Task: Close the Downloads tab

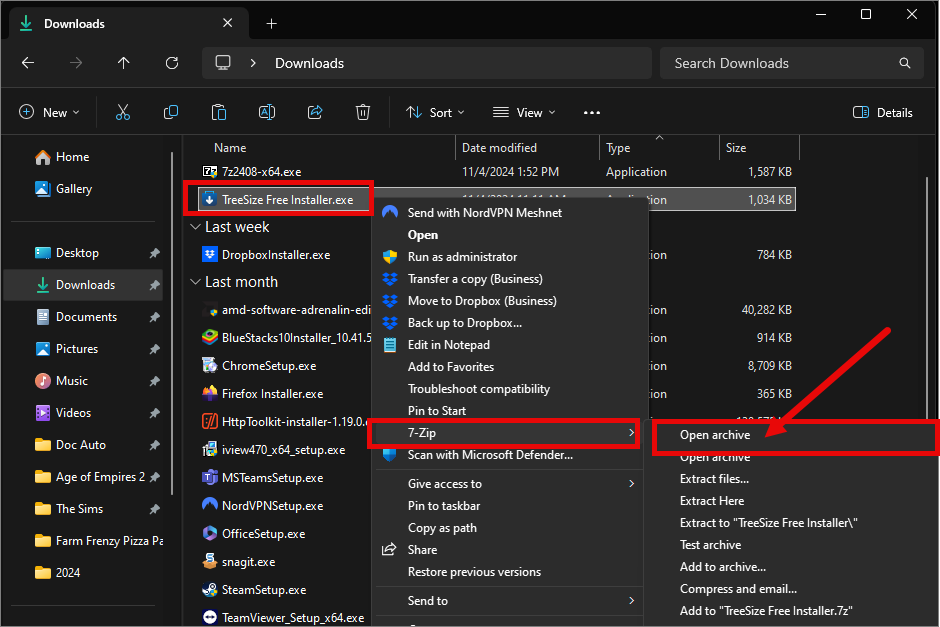Action: pyautogui.click(x=228, y=23)
